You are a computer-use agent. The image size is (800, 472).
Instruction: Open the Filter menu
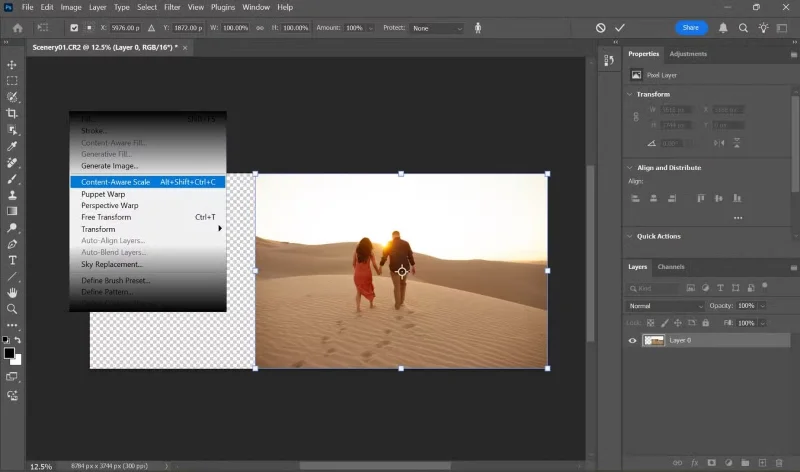point(172,7)
